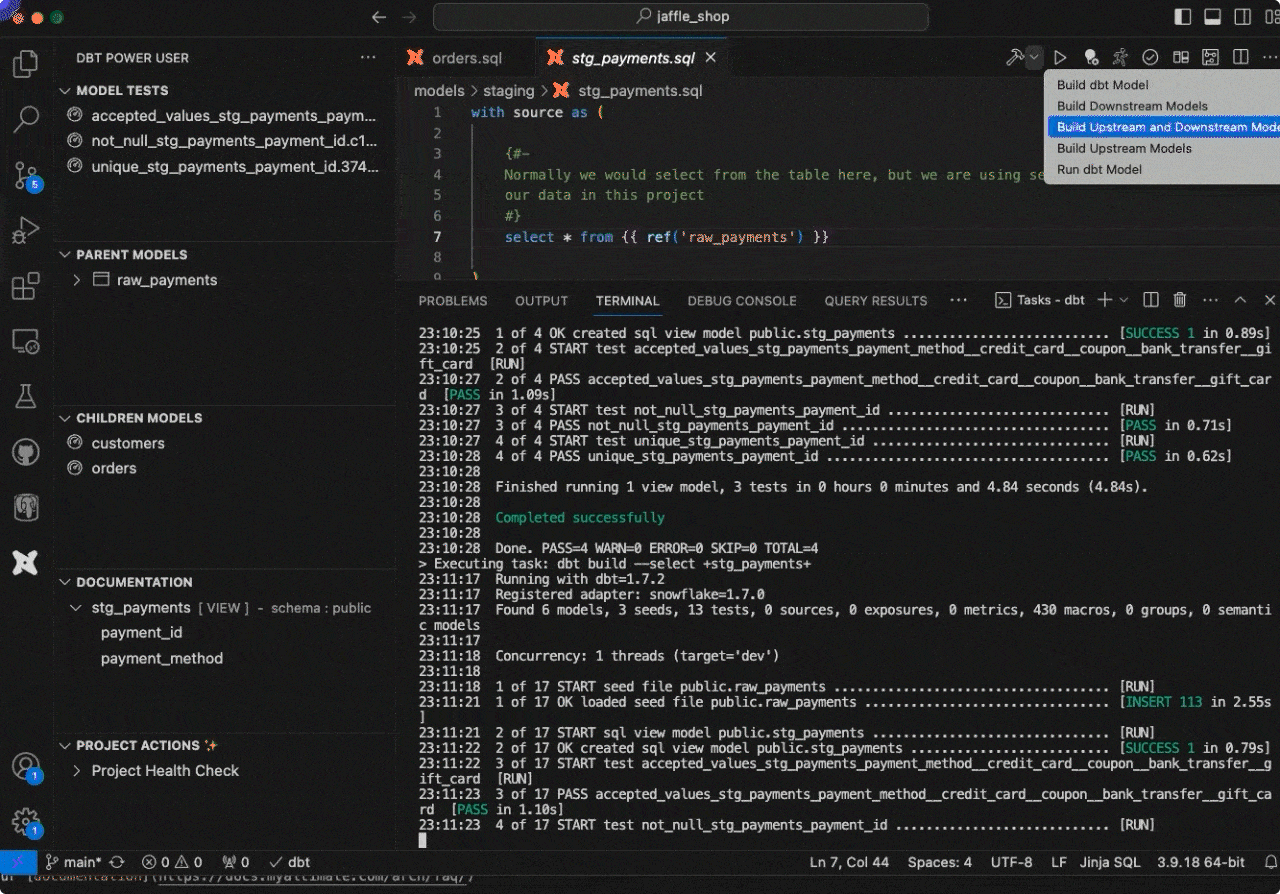Click the trash icon to kill terminal

[1180, 300]
